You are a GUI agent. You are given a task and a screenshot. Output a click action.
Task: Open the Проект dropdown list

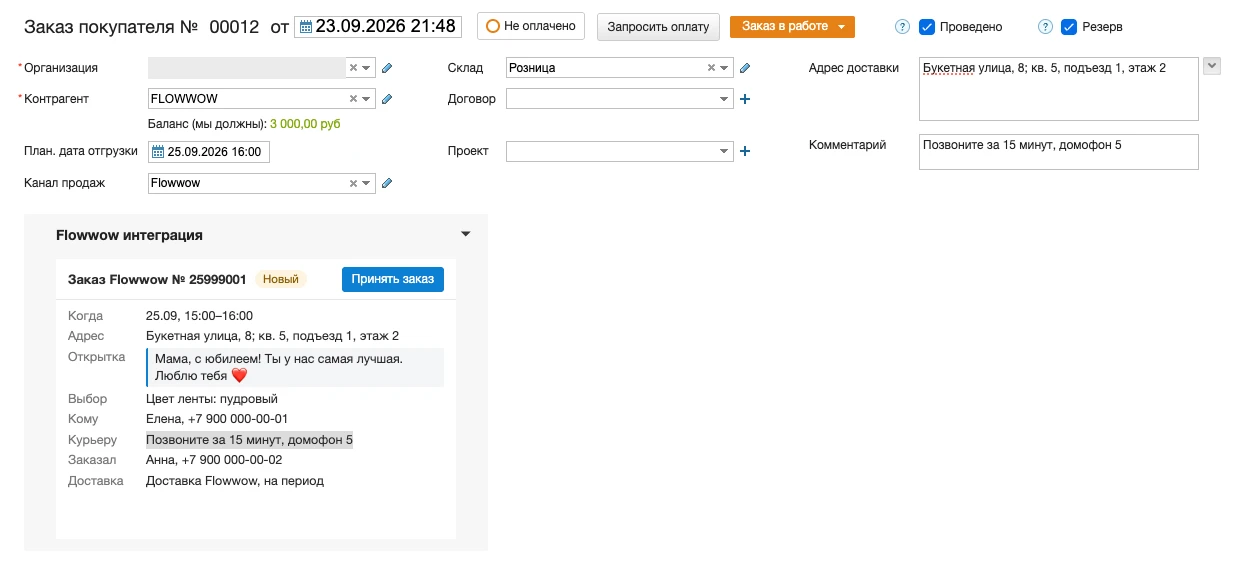coord(725,151)
